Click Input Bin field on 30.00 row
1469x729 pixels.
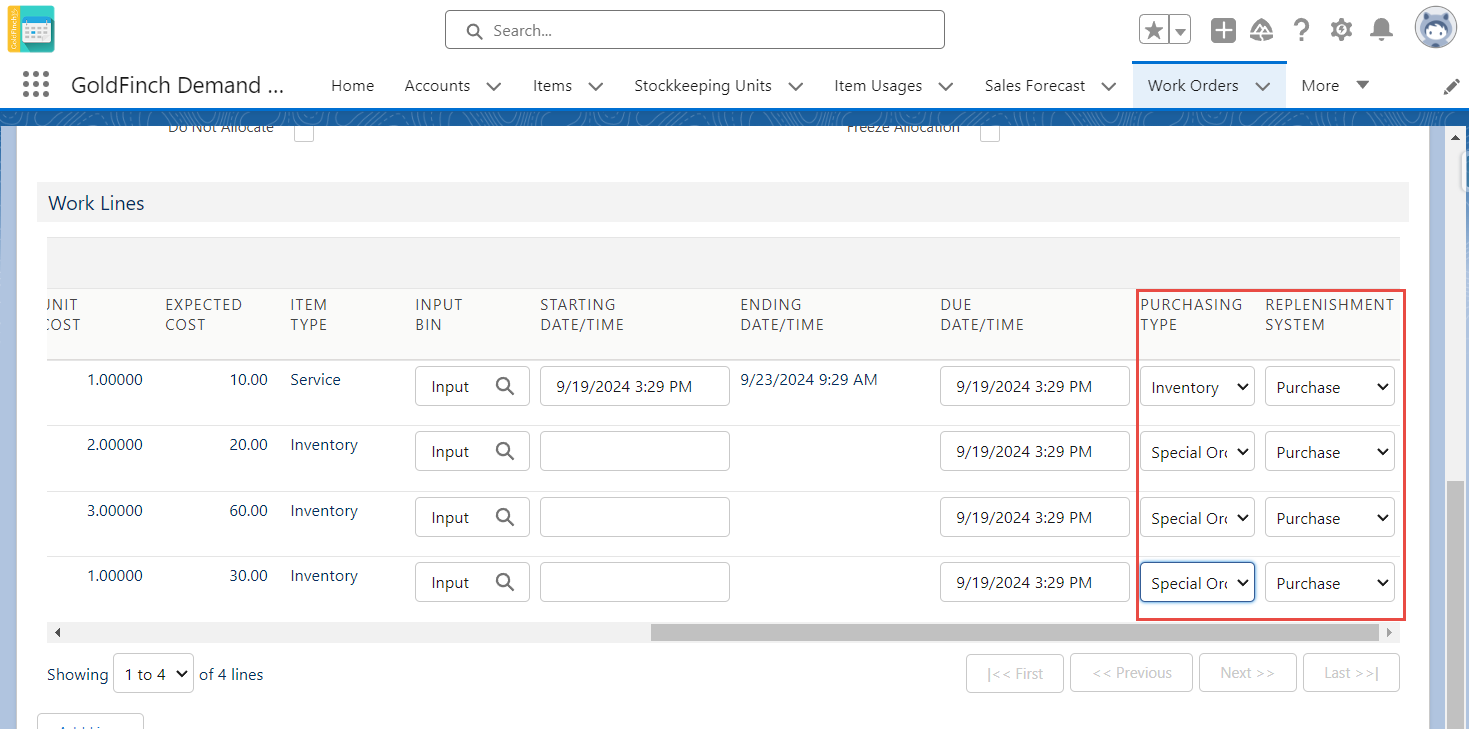(472, 582)
